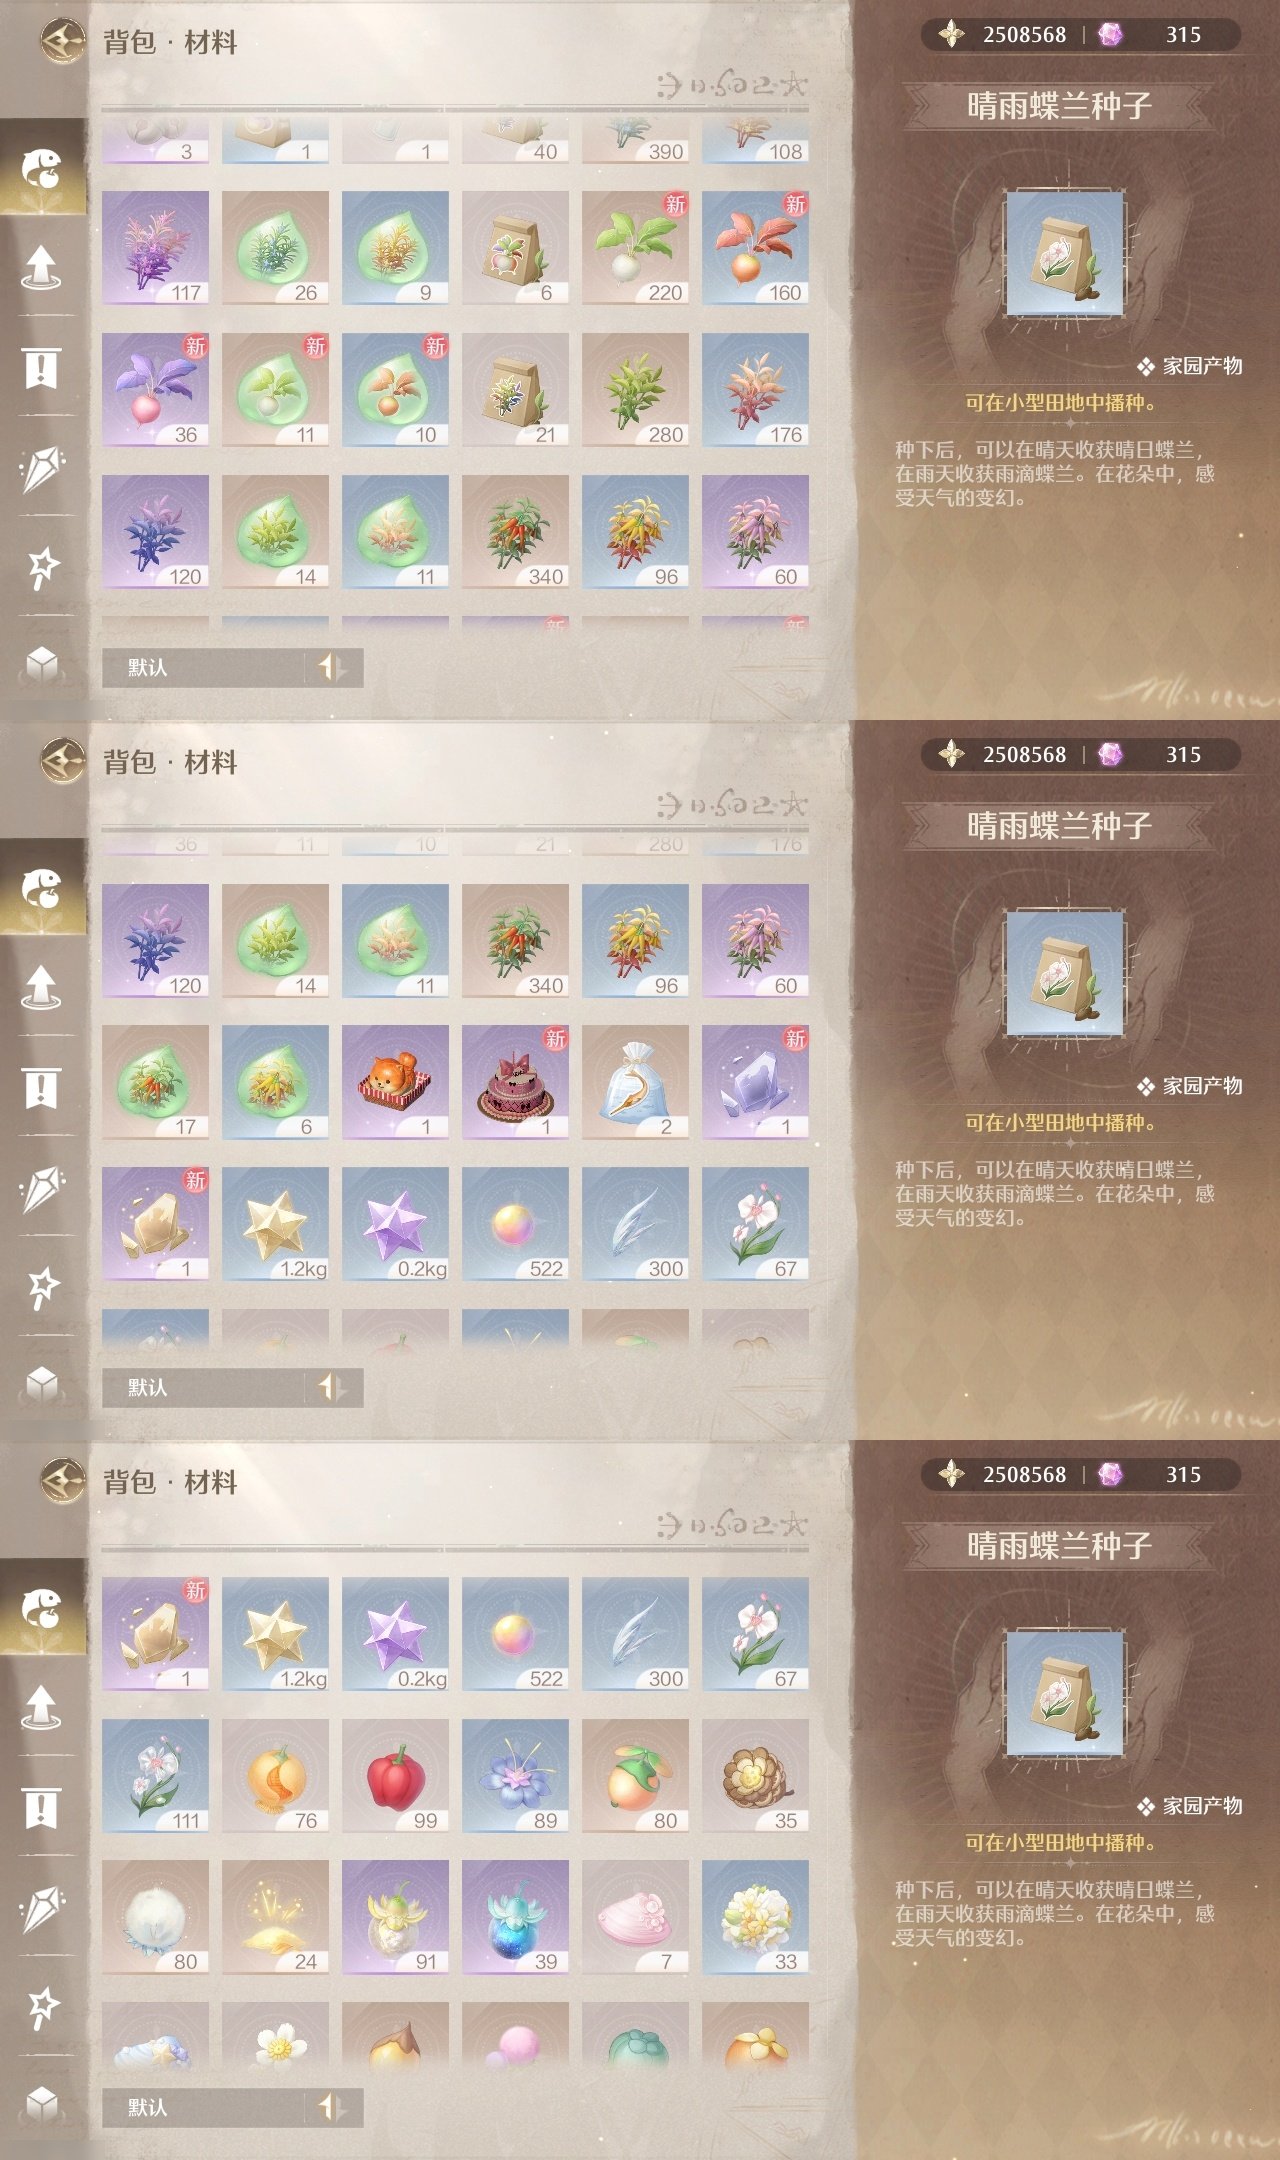The image size is (1280, 2160).
Task: Choose the chili bubble item showing 17
Action: pyautogui.click(x=155, y=1082)
